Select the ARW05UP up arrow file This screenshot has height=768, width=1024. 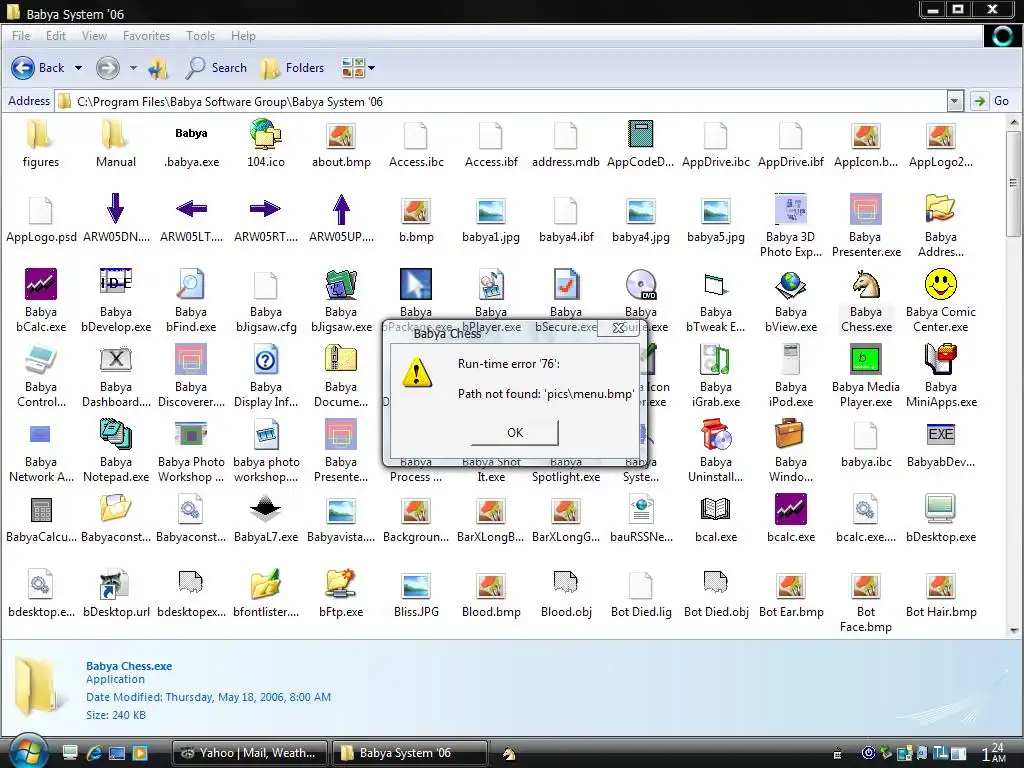point(341,219)
